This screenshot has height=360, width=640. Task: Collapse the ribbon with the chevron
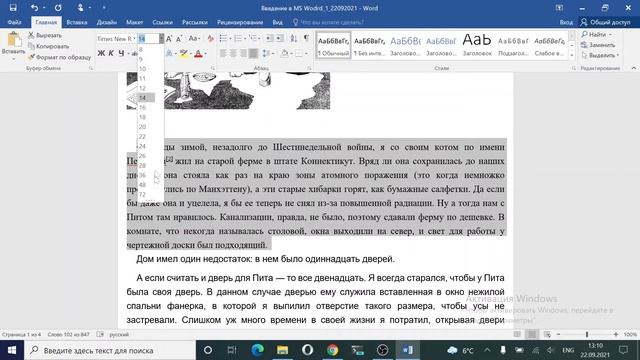pos(633,68)
